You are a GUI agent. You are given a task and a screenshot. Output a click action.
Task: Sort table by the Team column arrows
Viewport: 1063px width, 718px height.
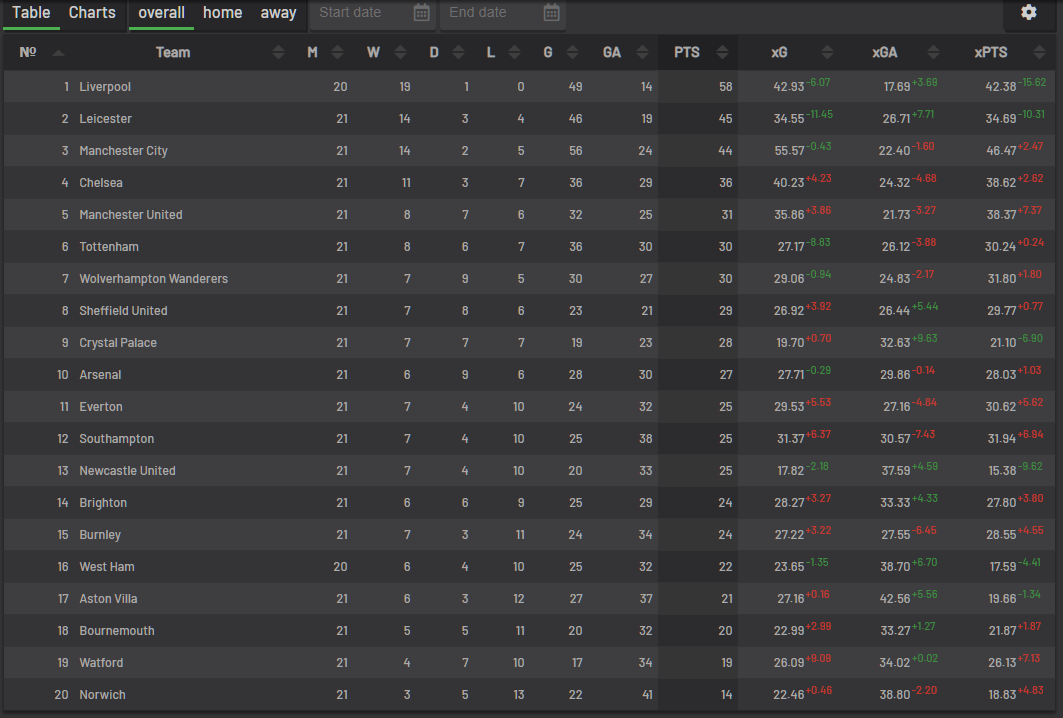pyautogui.click(x=278, y=52)
